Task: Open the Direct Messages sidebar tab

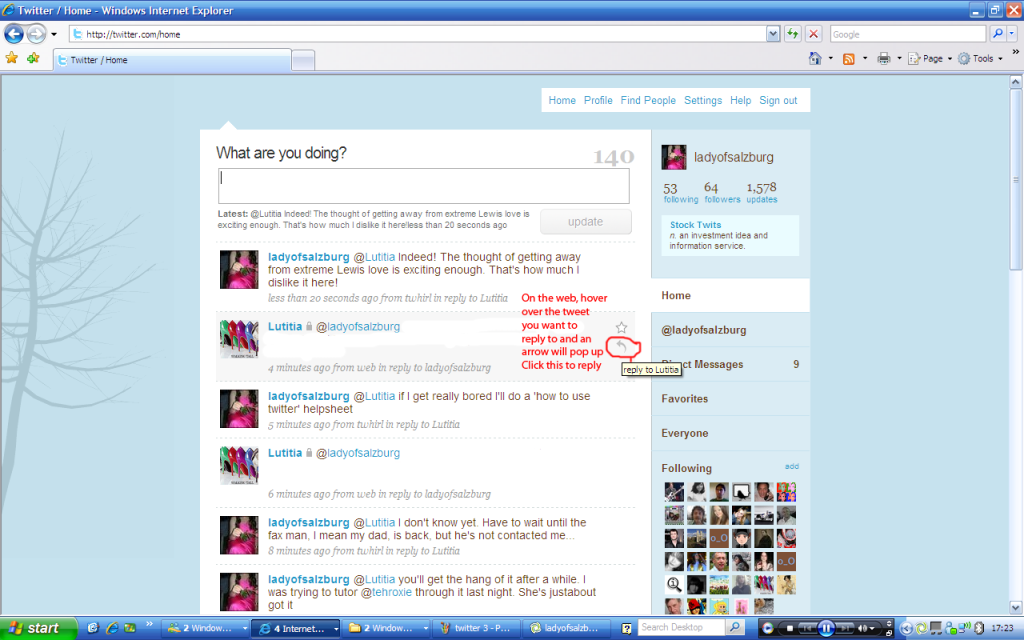Action: (x=730, y=364)
